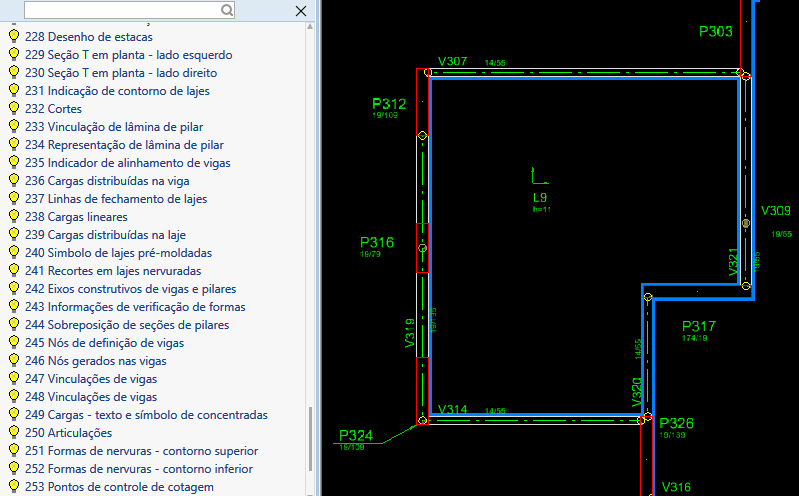This screenshot has width=799, height=496.
Task: Click the L9 slab label in the drawing
Action: click(540, 198)
